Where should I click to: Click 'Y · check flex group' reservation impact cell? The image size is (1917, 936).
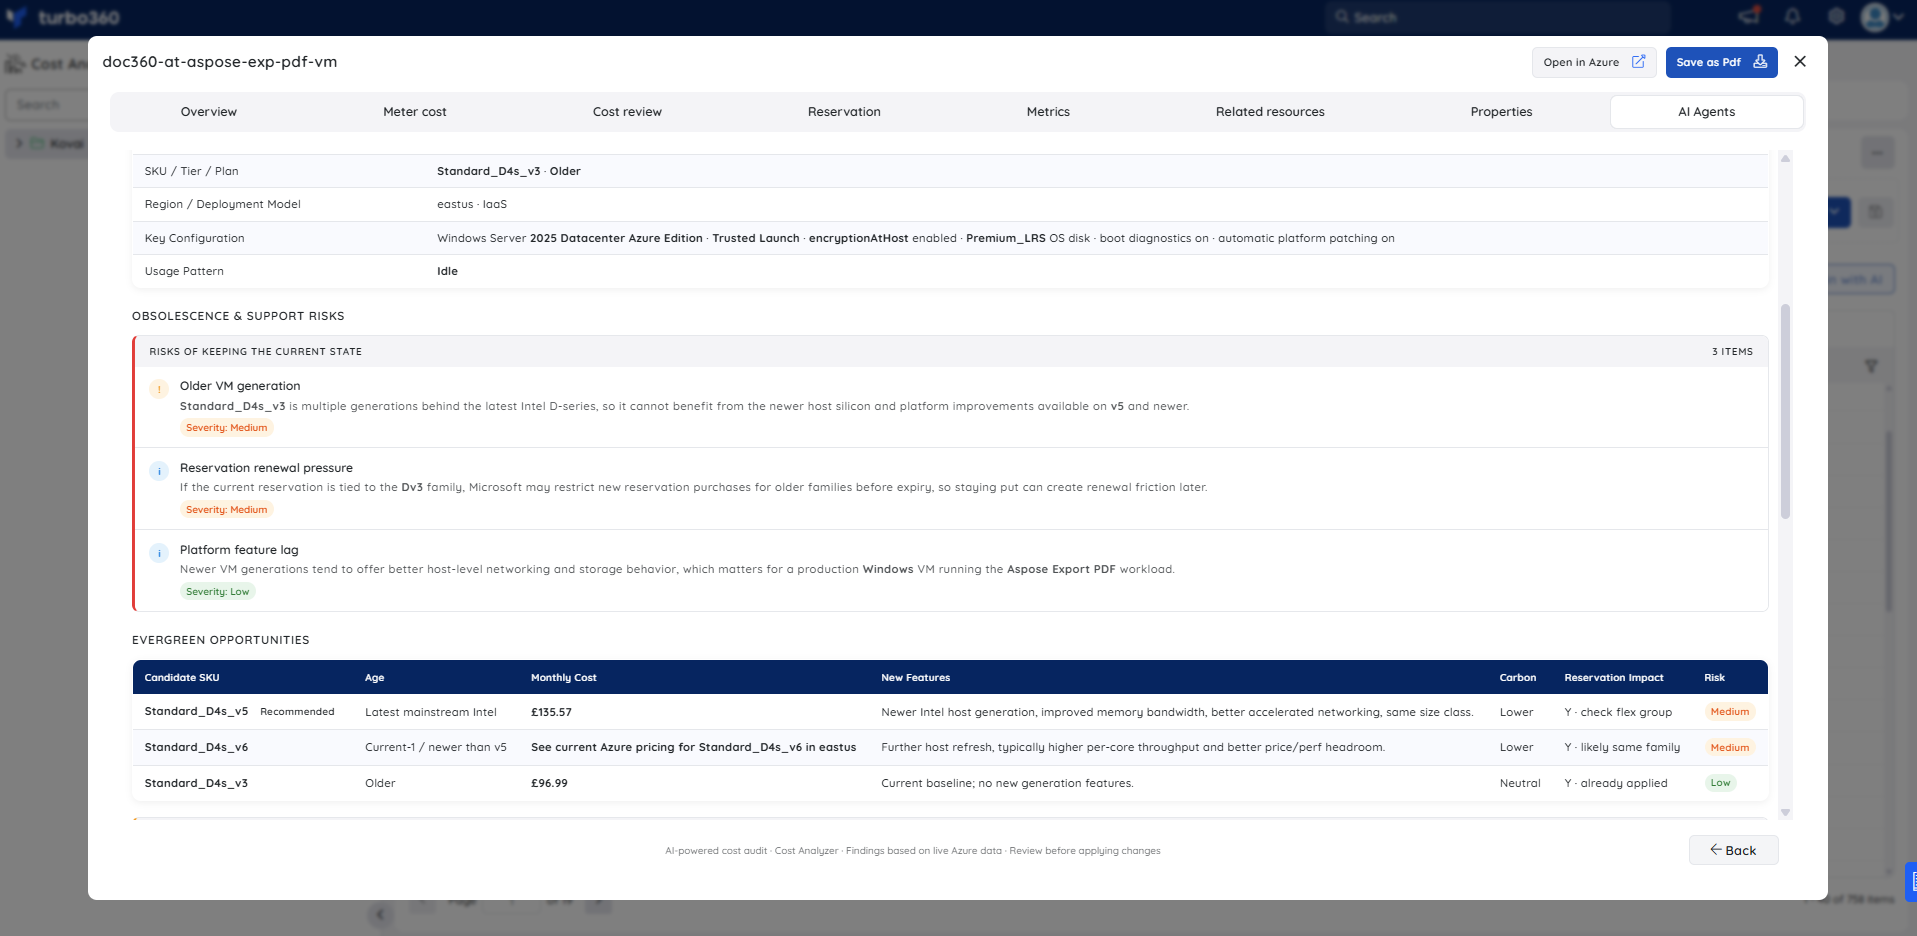click(x=1618, y=712)
